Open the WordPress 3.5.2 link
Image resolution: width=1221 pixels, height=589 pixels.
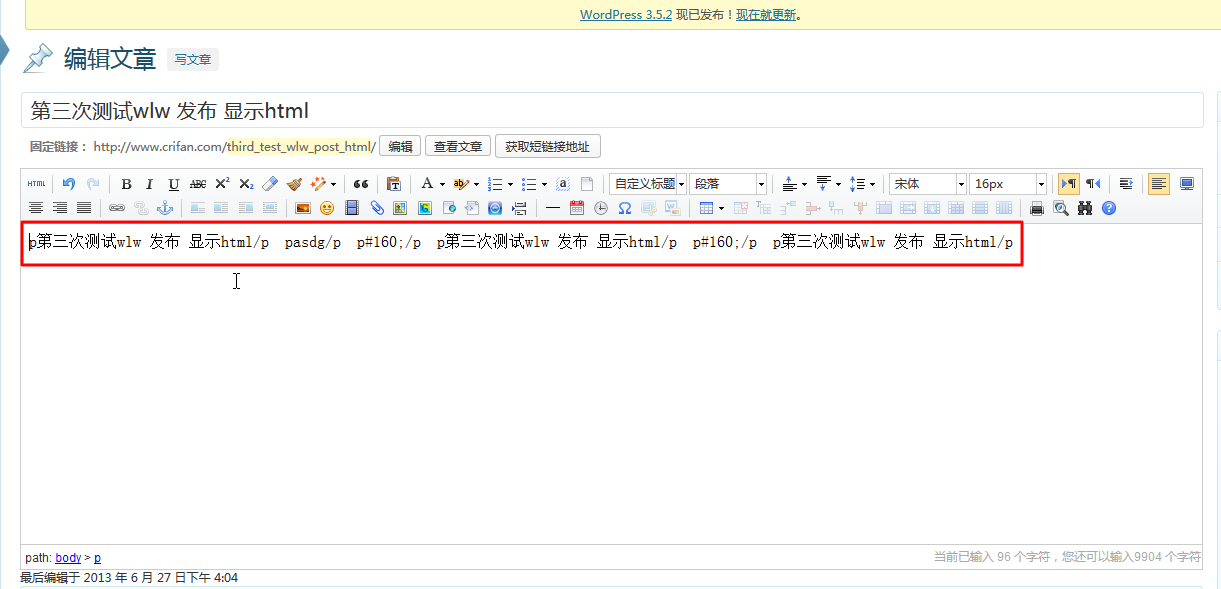click(x=626, y=15)
